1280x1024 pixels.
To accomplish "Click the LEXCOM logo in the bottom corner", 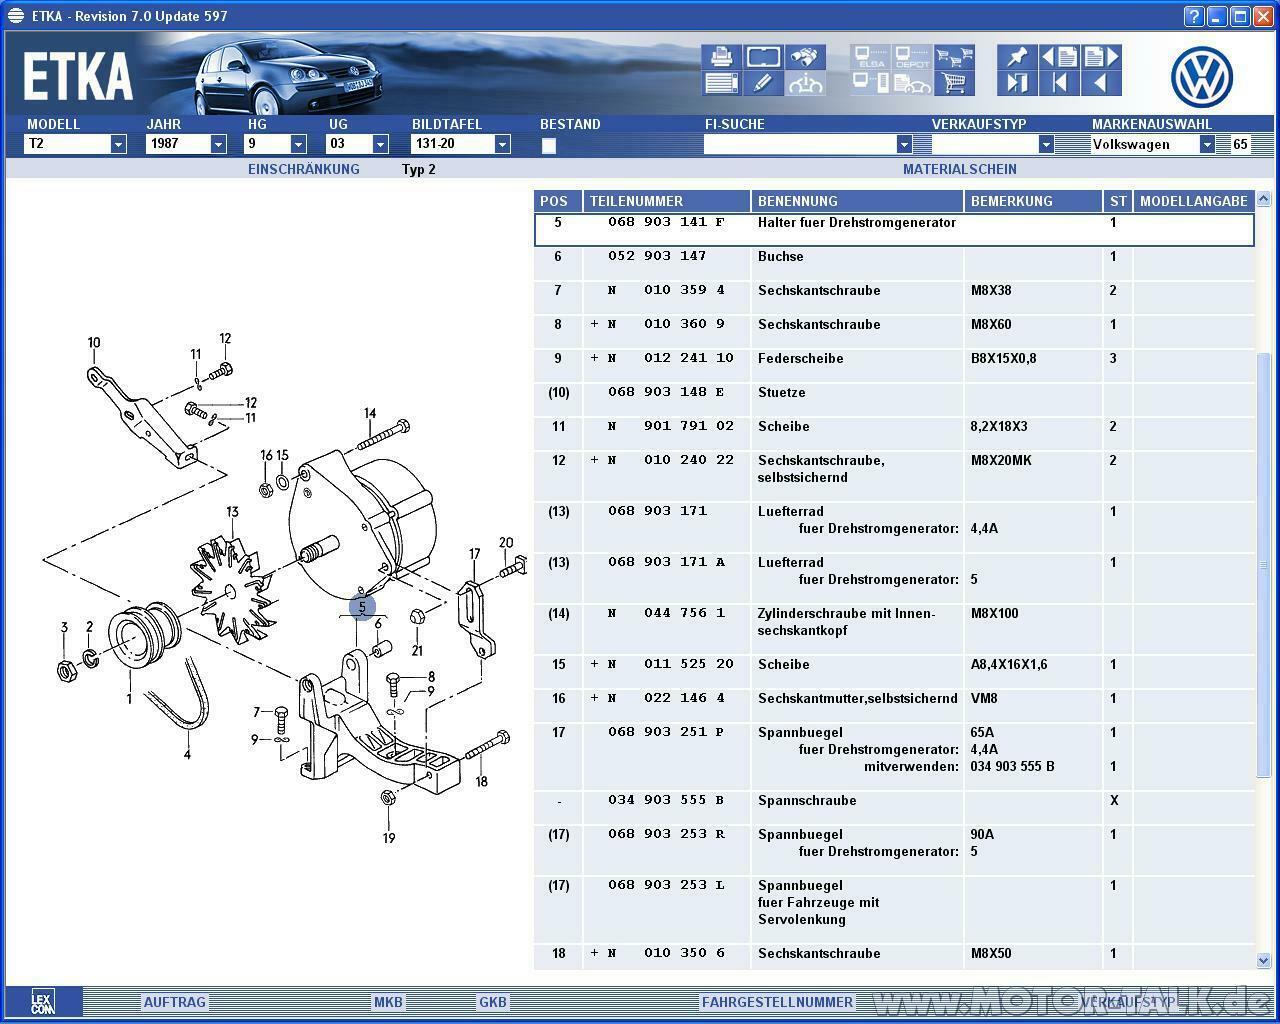I will coord(43,1001).
